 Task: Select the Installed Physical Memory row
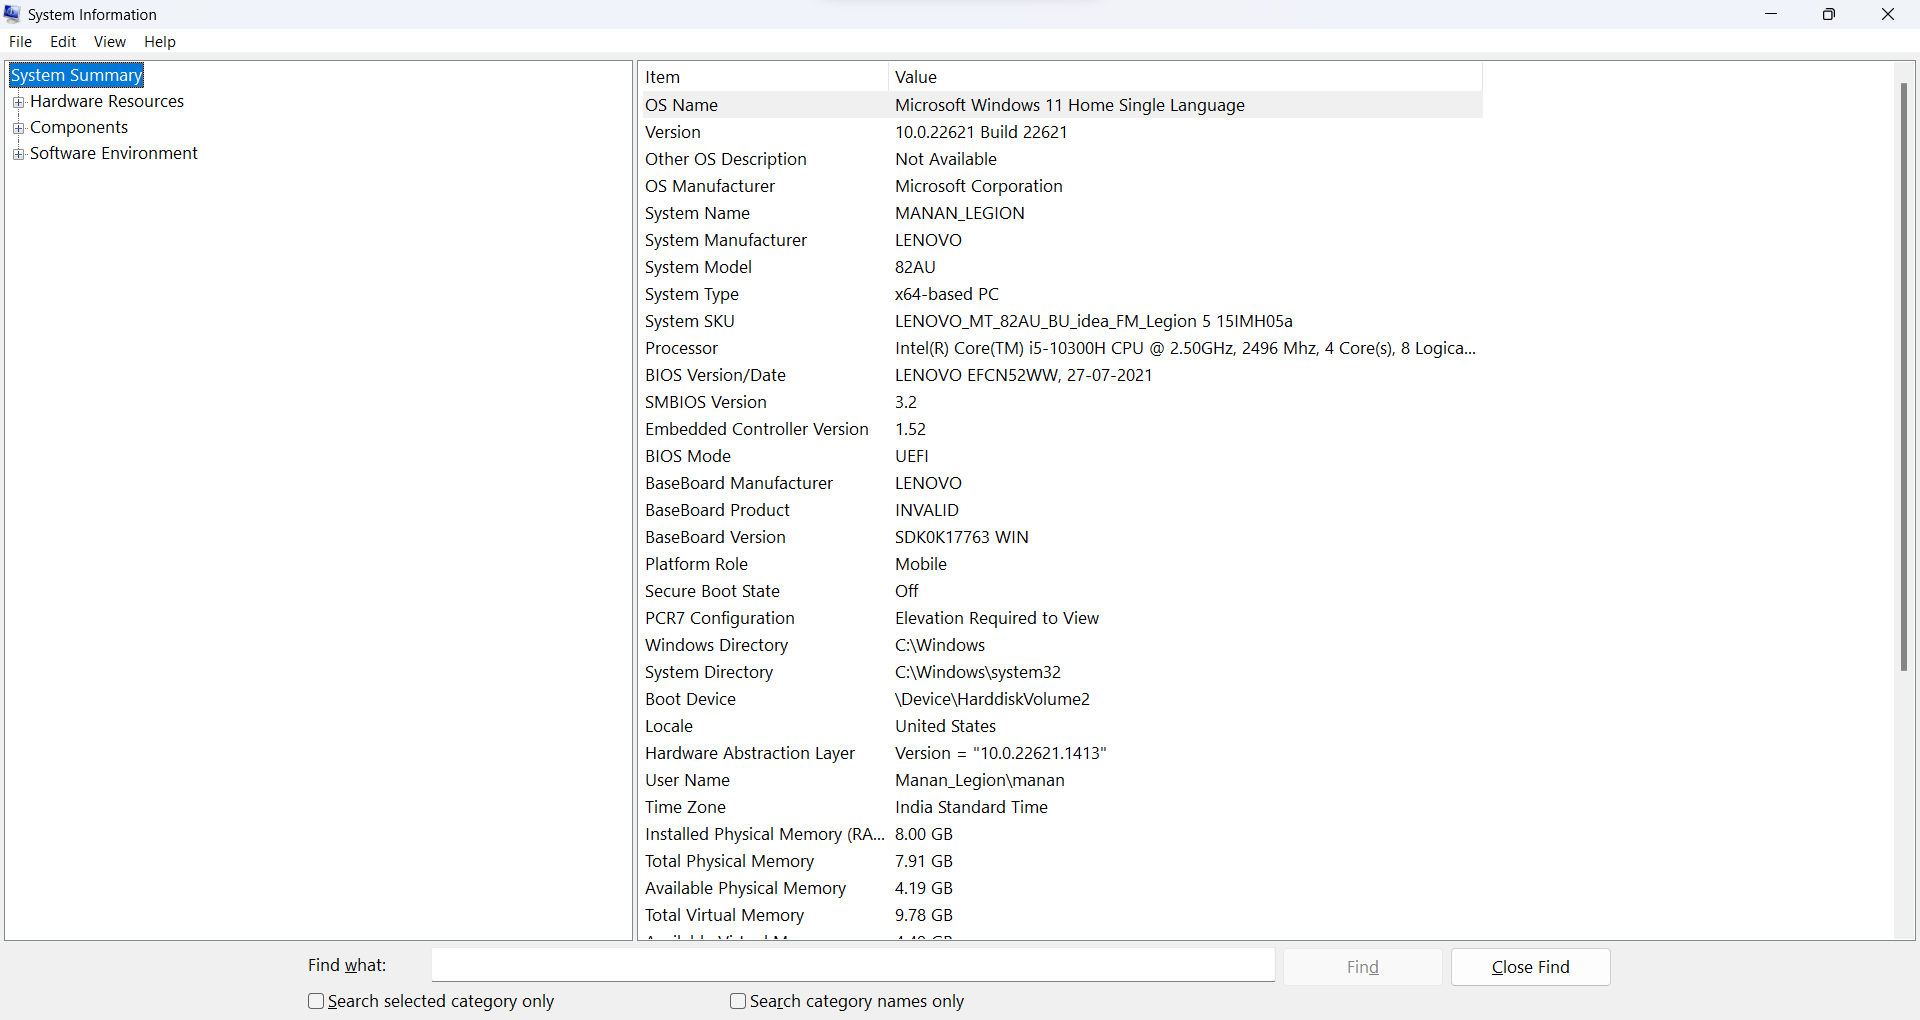[1060, 834]
